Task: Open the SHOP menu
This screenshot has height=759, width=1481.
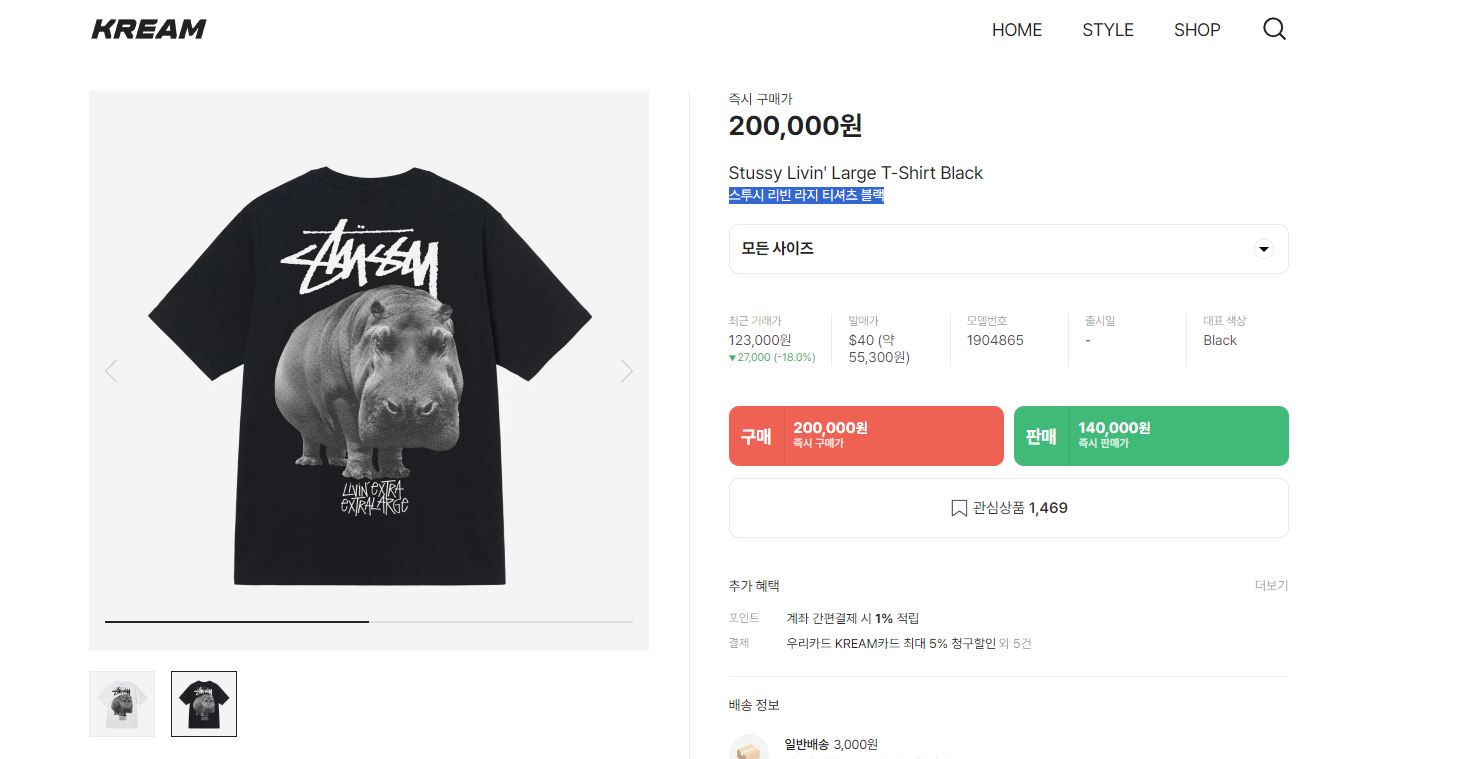Action: click(x=1196, y=30)
